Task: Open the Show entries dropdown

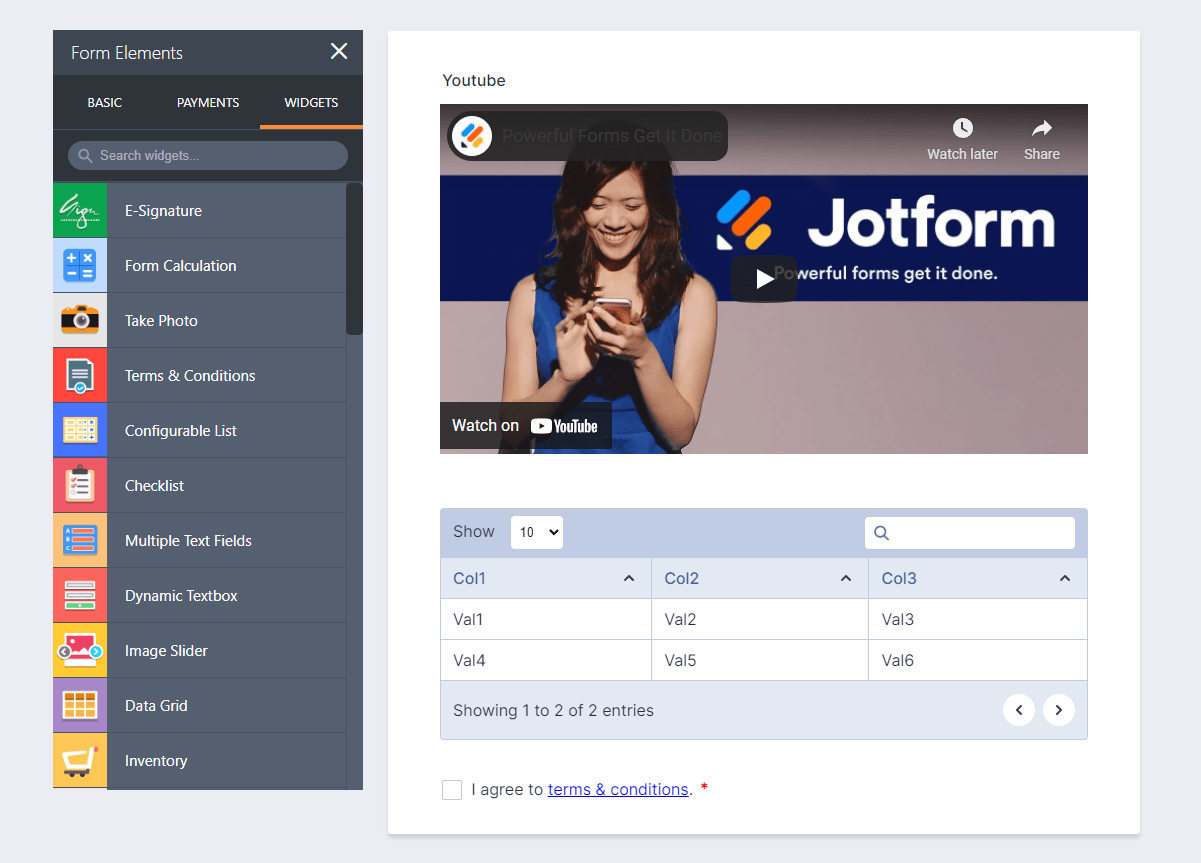Action: [x=537, y=532]
